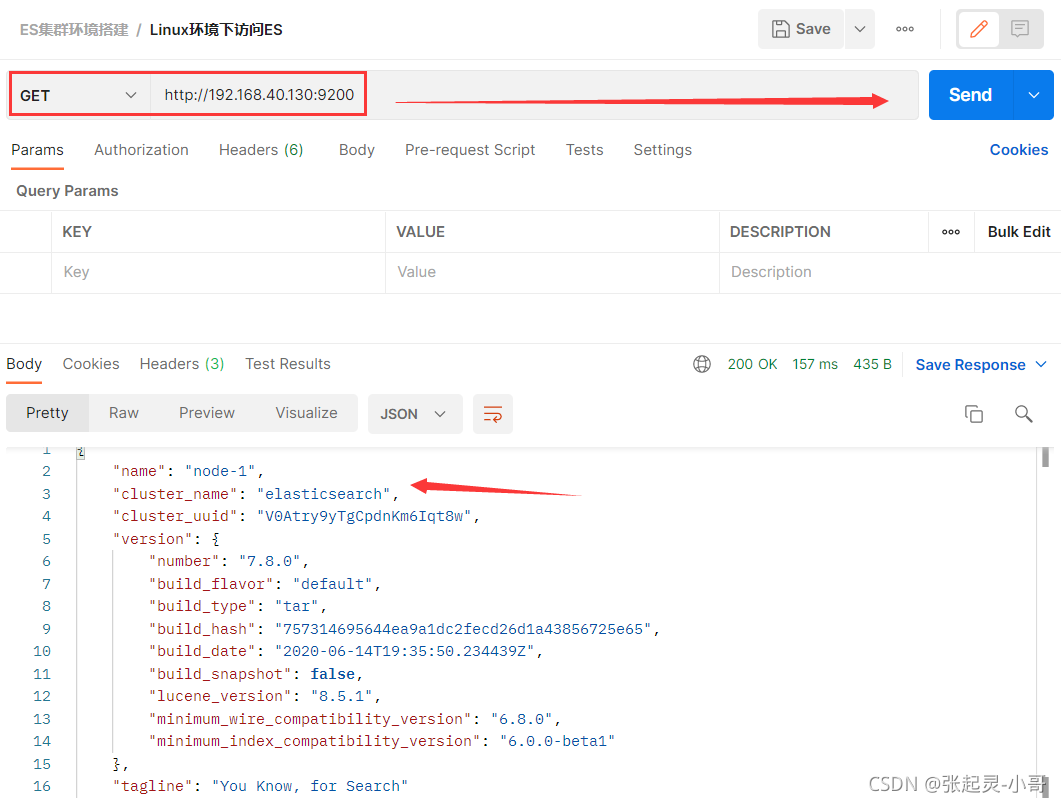Search the response with magnifier icon
The width and height of the screenshot is (1061, 802).
1023,414
